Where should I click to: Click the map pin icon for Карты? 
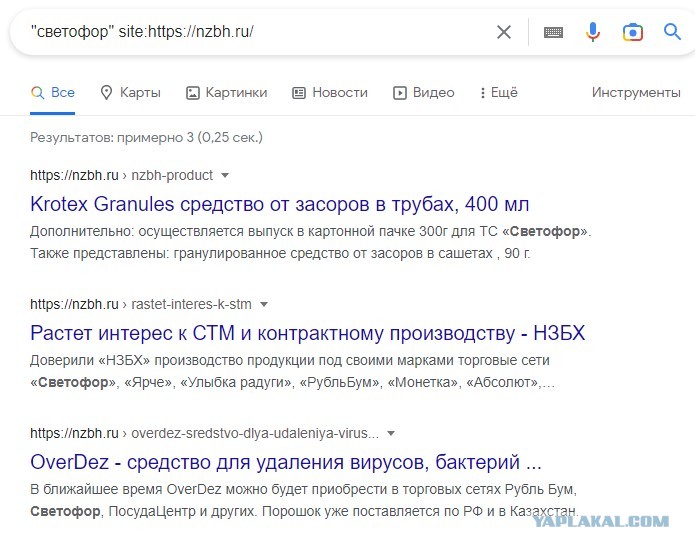(106, 93)
